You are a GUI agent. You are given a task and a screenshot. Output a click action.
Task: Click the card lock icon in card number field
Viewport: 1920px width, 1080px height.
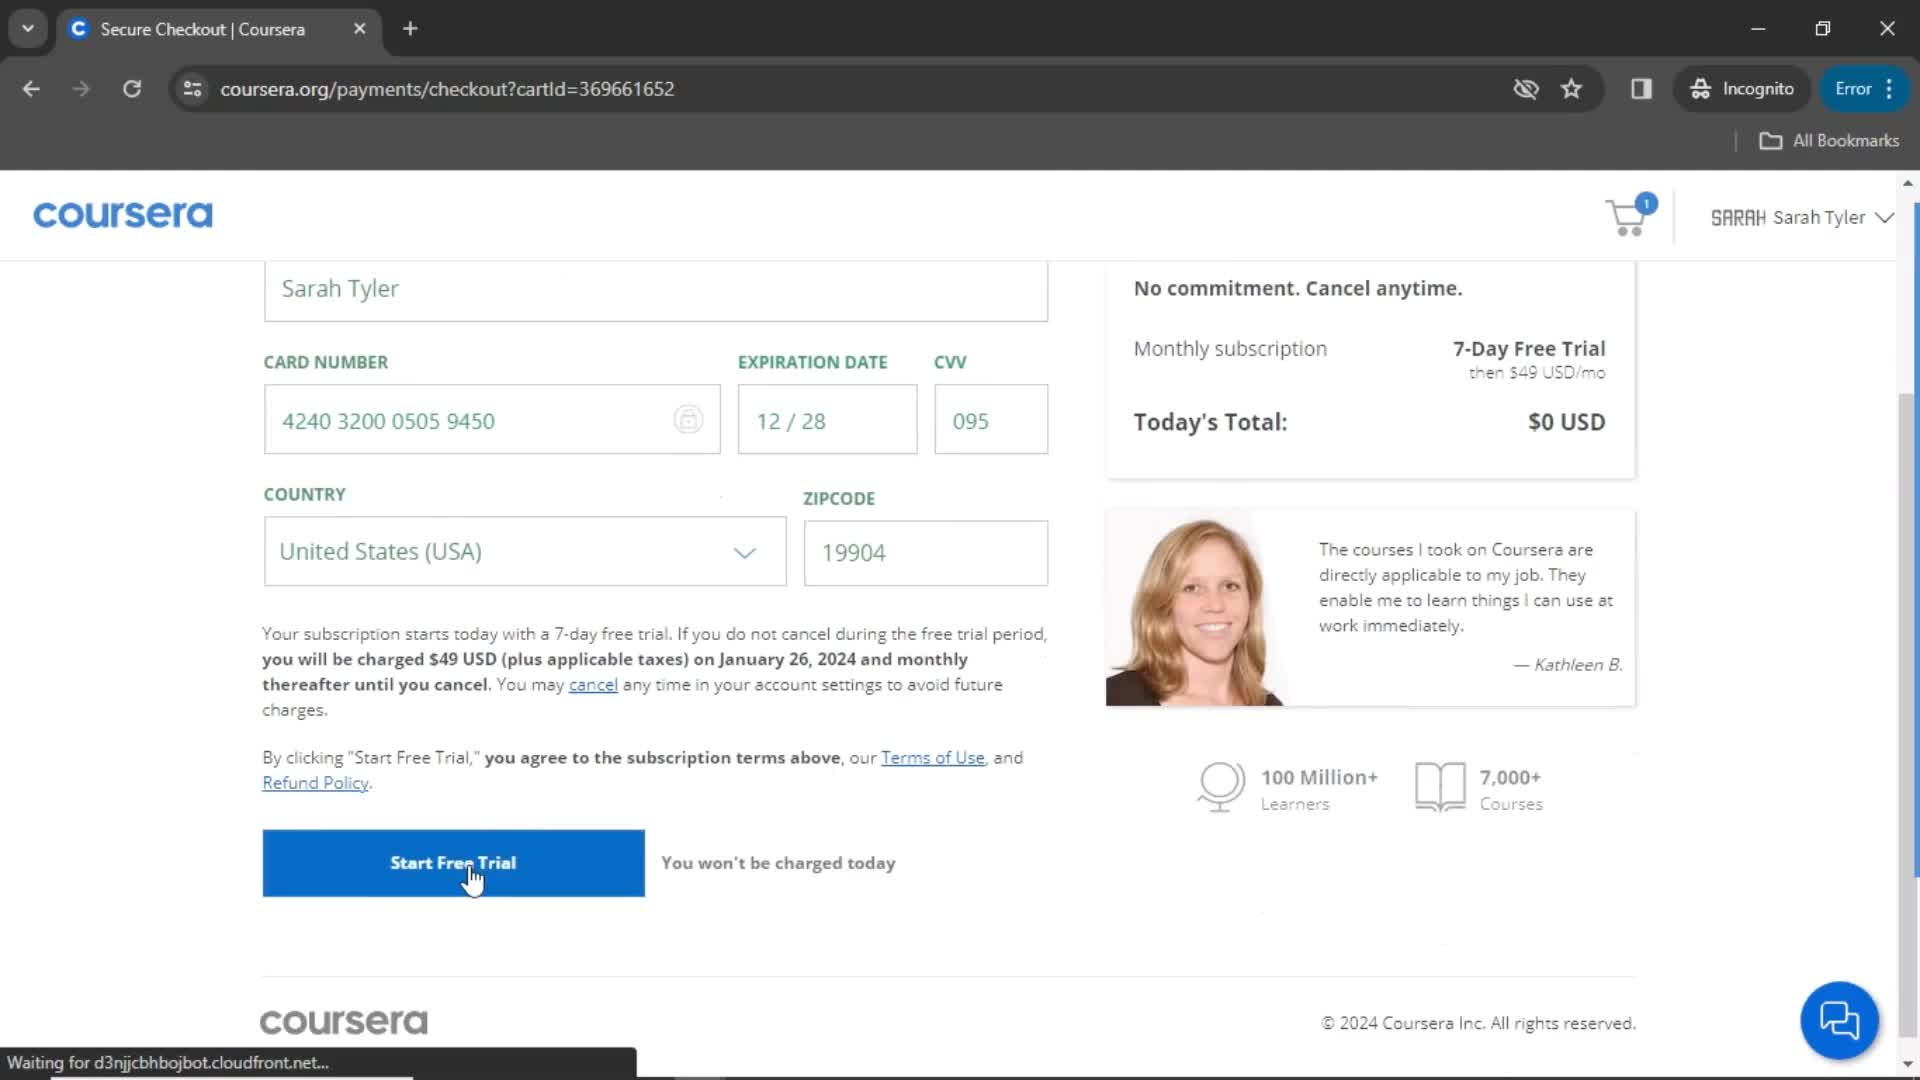pyautogui.click(x=688, y=420)
